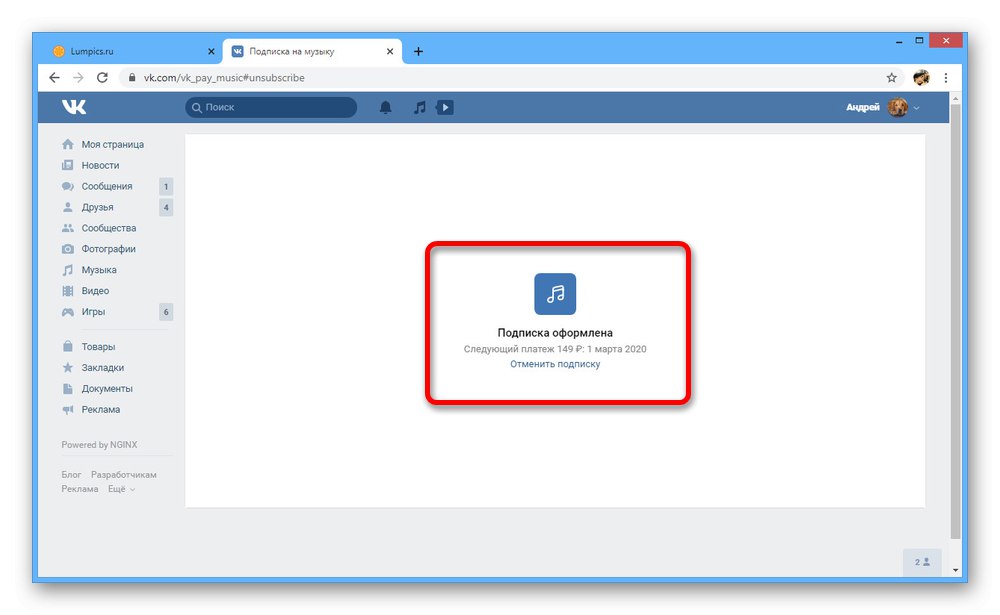Click the address bar URL
1000x615 pixels.
pyautogui.click(x=224, y=78)
